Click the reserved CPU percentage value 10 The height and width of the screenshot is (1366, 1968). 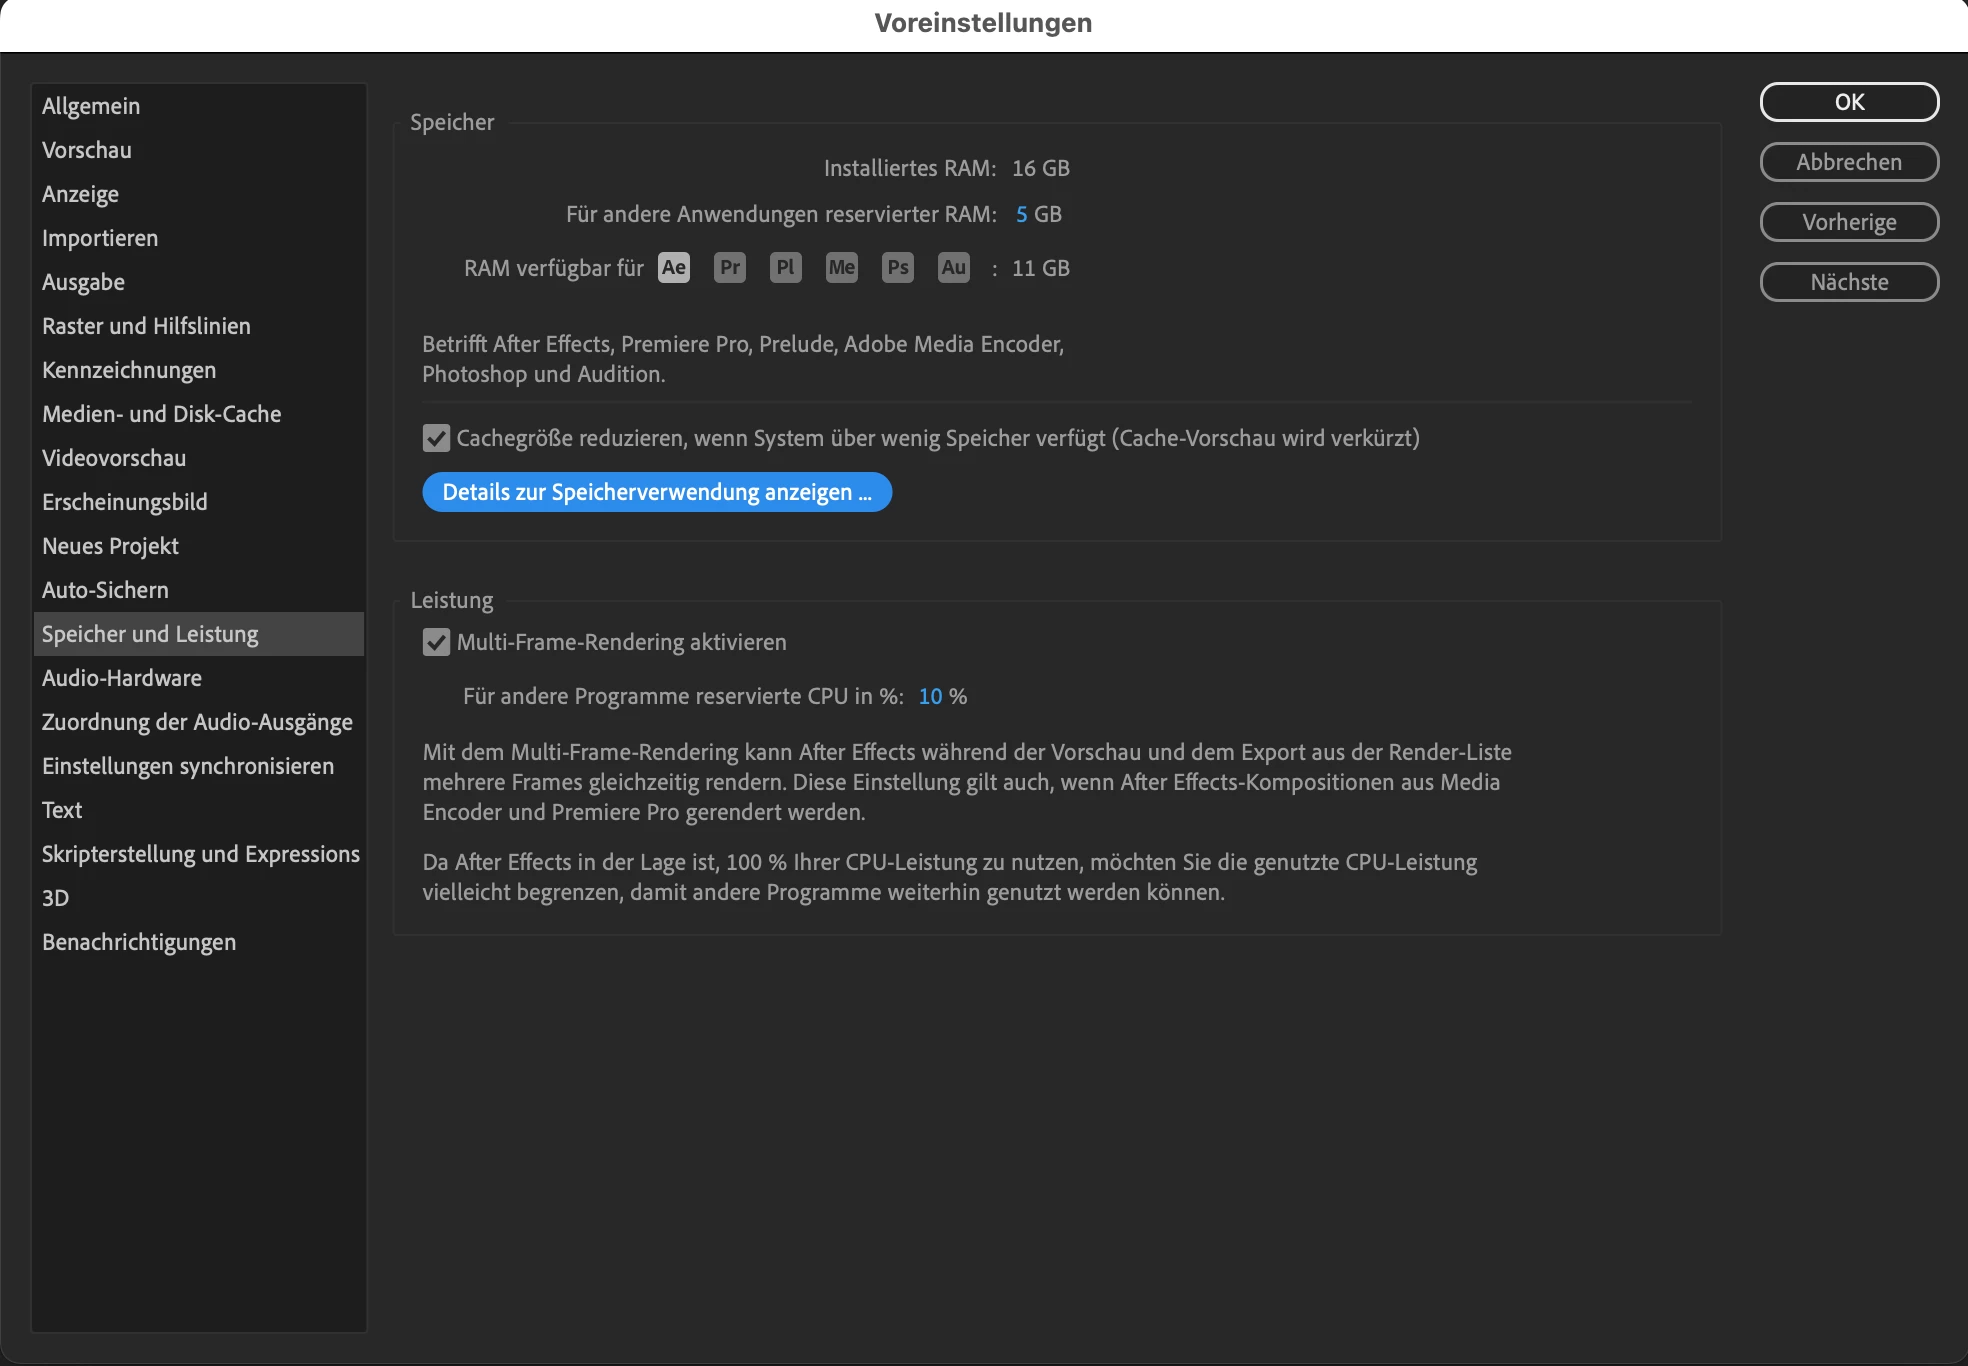(x=930, y=696)
